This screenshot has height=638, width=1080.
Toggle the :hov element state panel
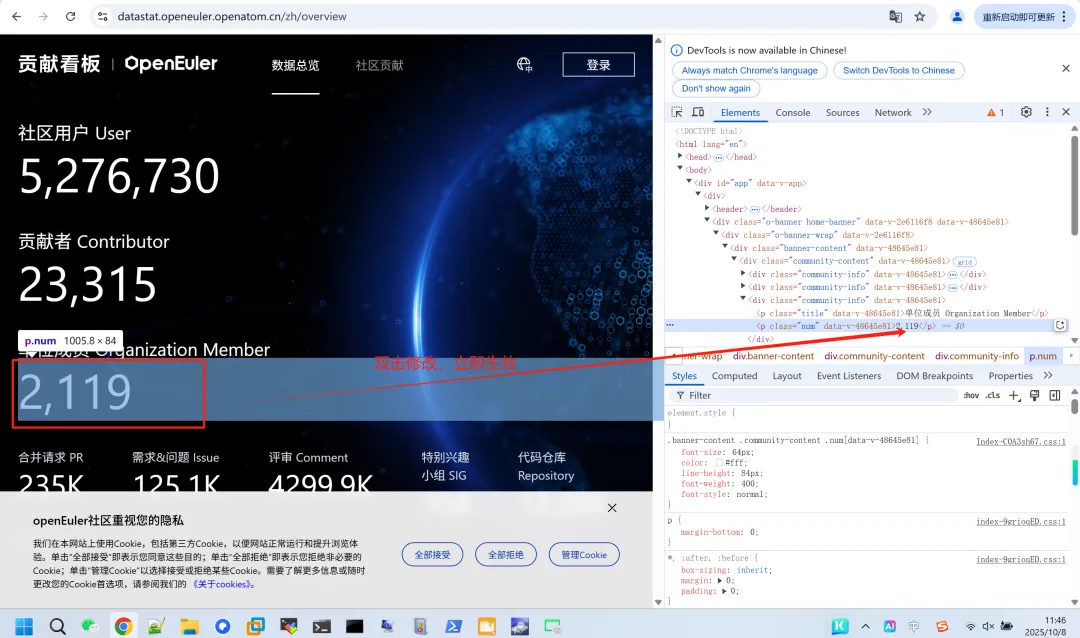pos(971,396)
